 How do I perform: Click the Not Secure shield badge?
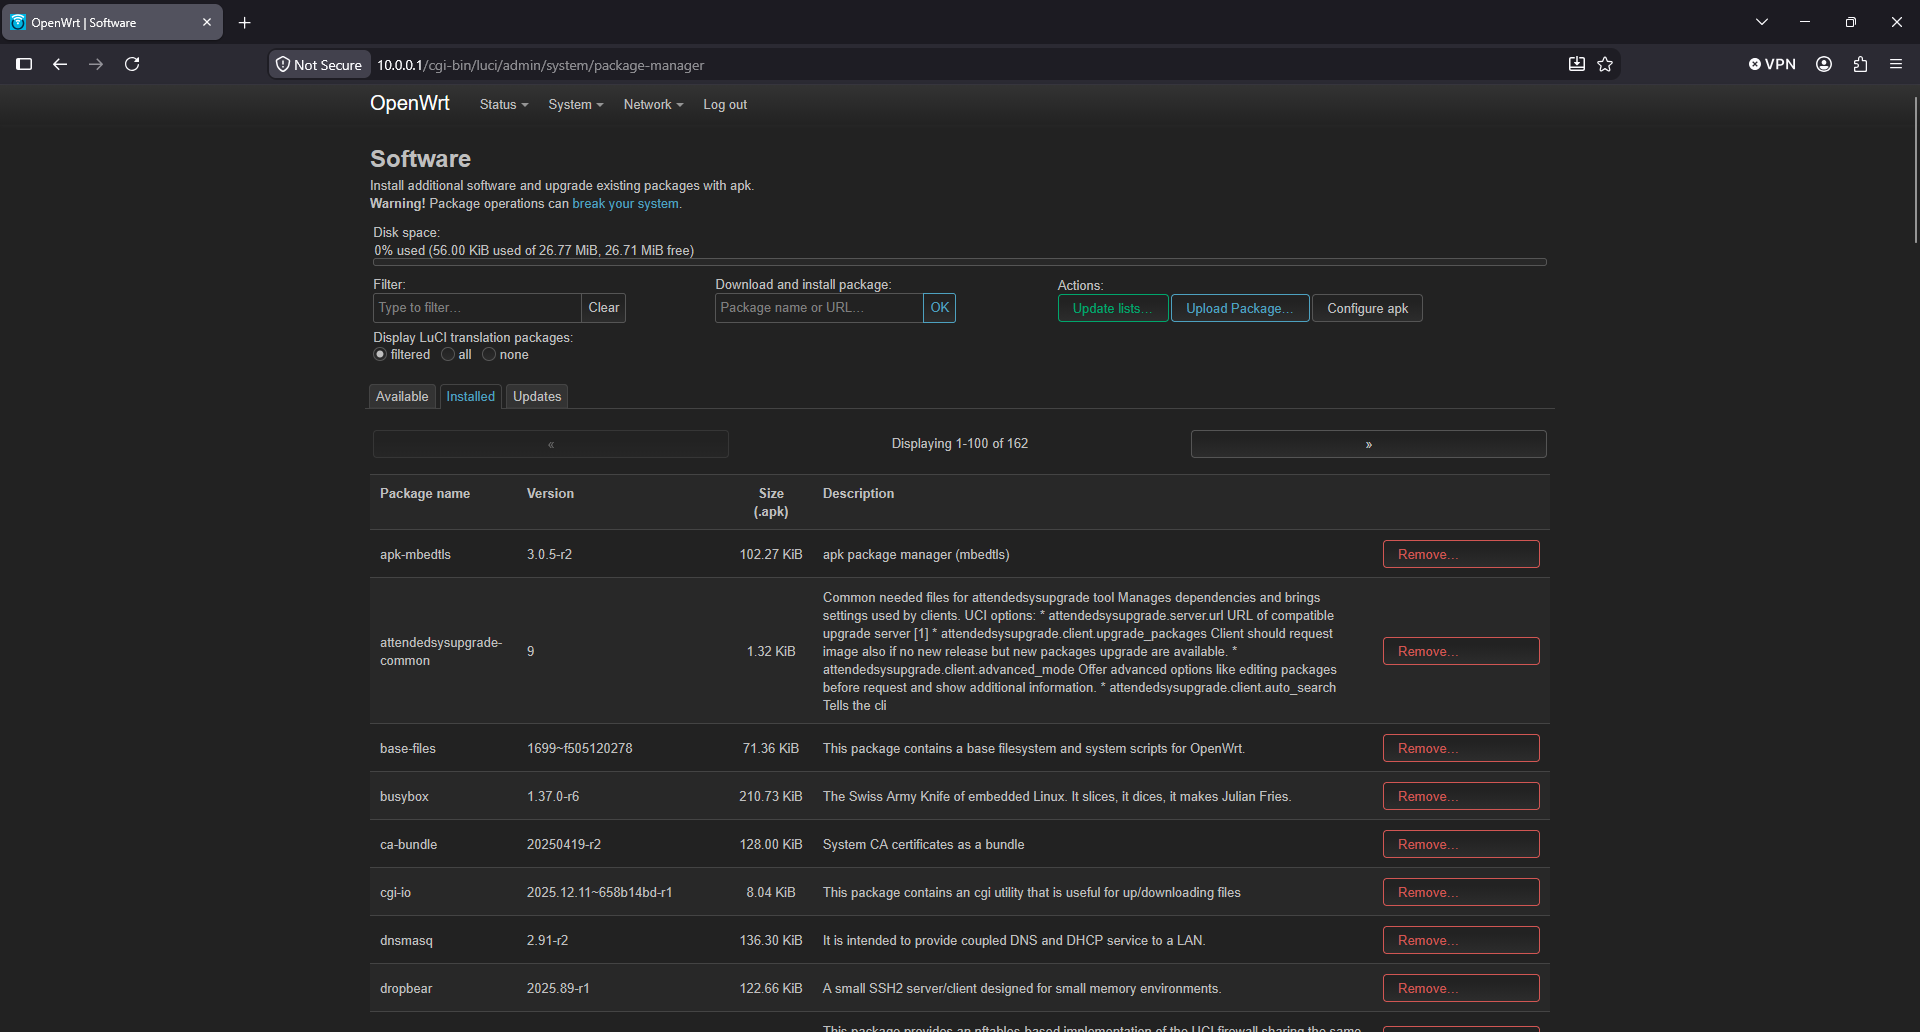[319, 65]
